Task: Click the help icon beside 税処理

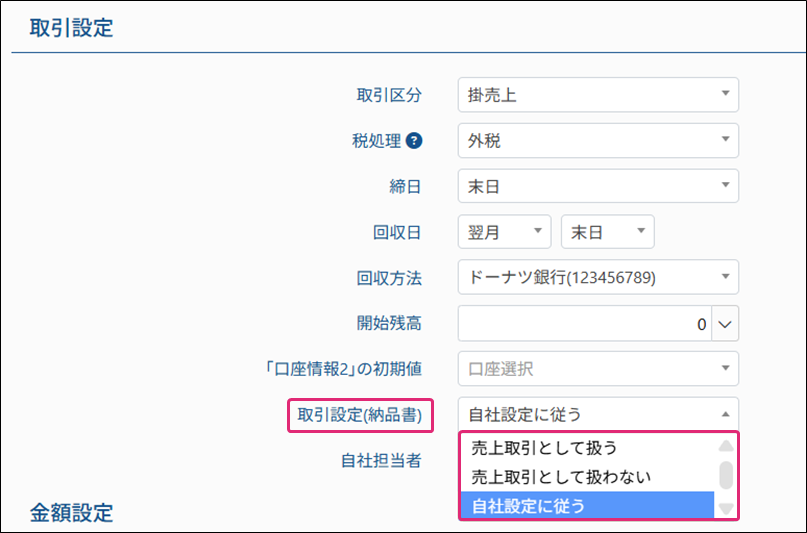Action: pos(414,141)
